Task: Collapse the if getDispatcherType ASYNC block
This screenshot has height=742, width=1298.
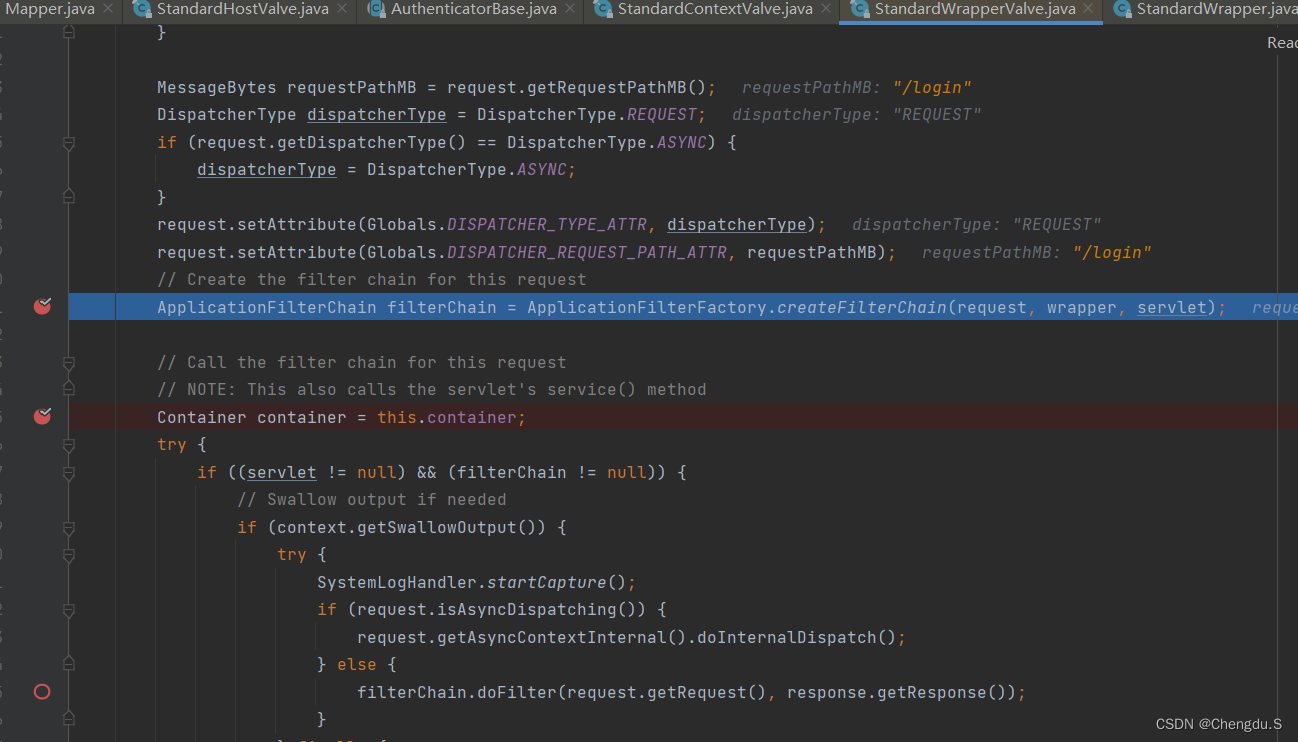Action: (x=69, y=144)
